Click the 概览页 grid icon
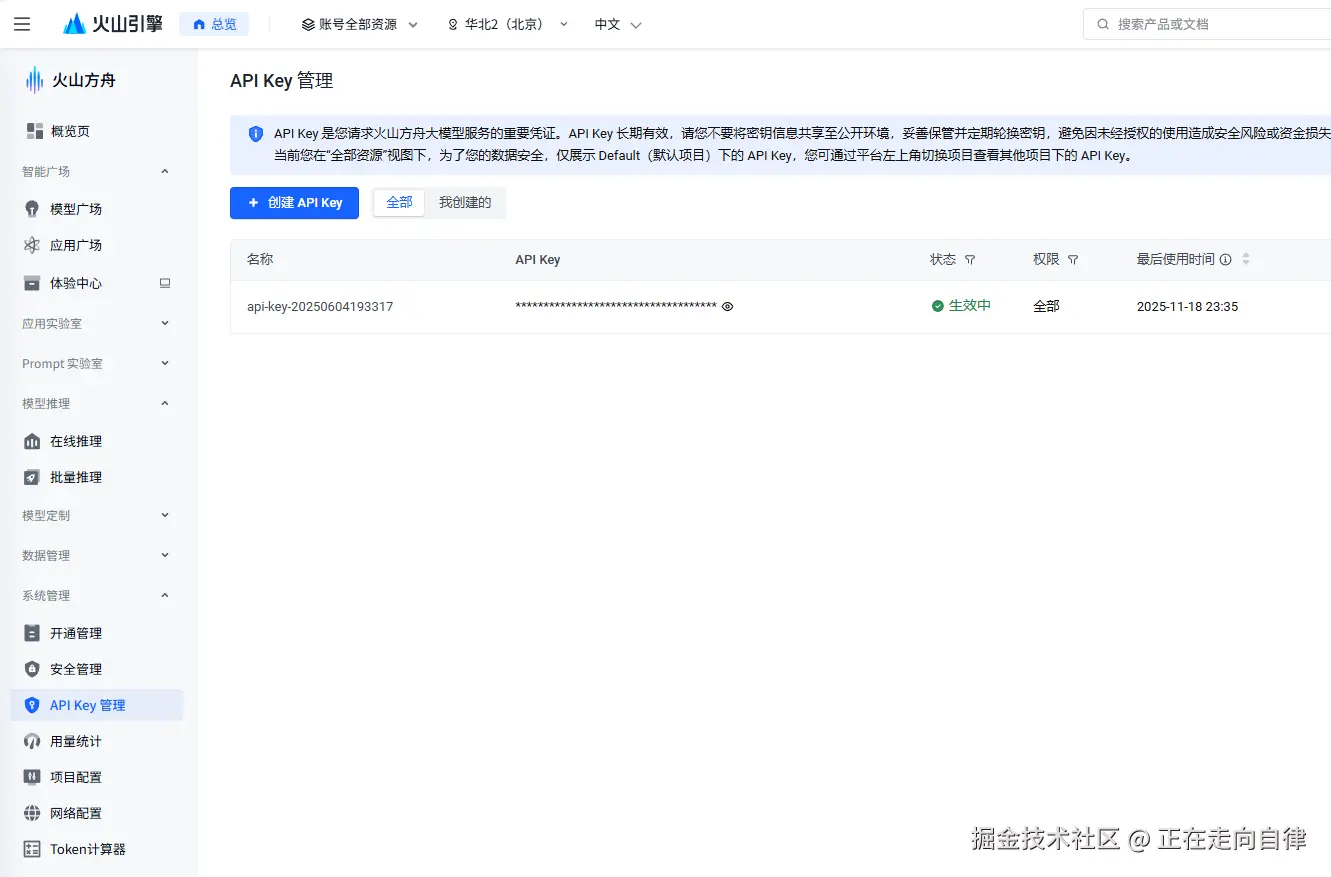Screen dimensions: 1331x877 click(34, 131)
